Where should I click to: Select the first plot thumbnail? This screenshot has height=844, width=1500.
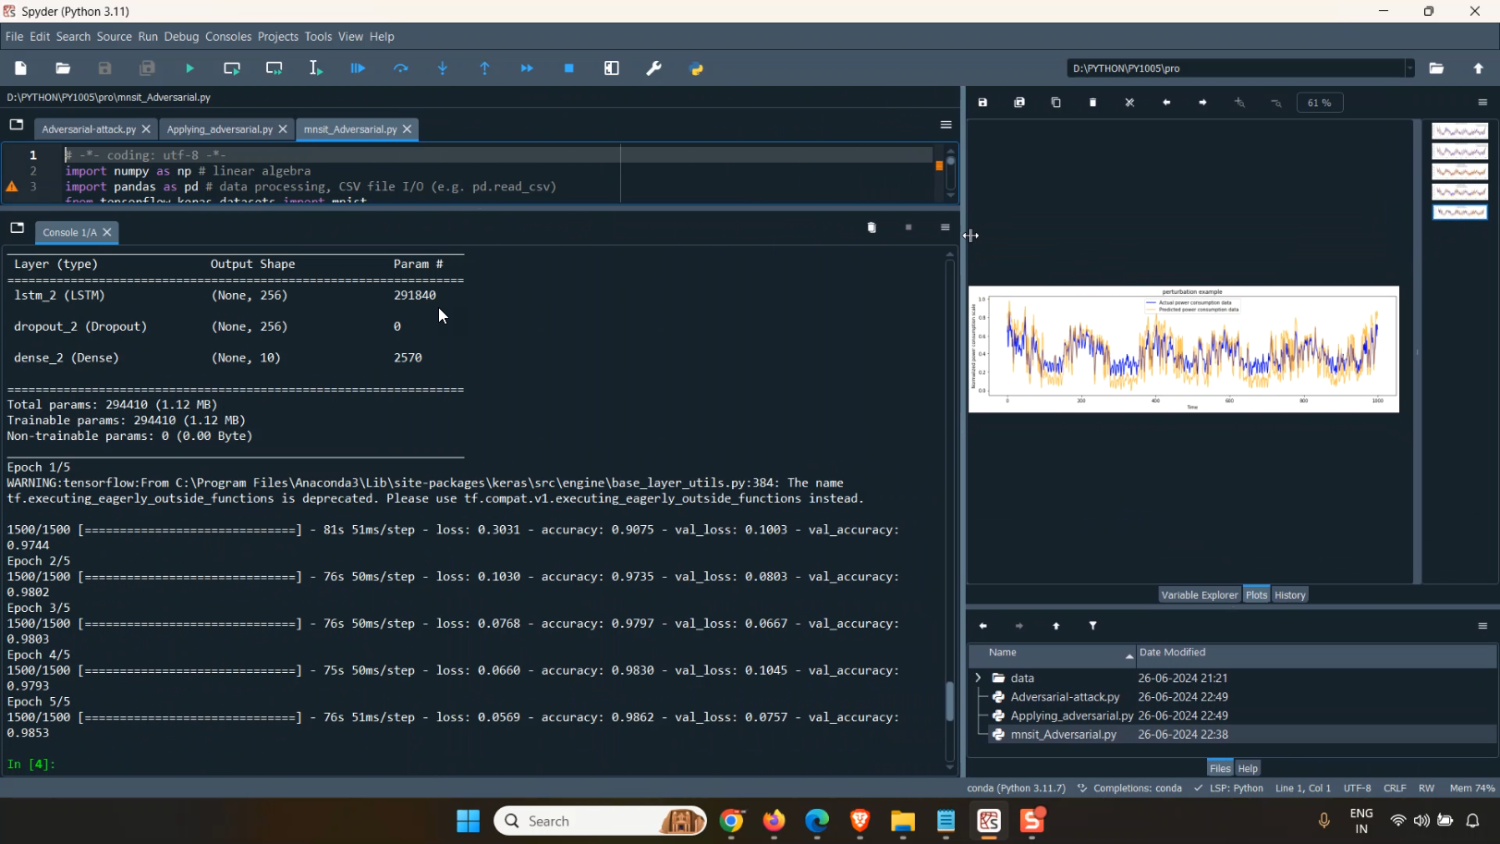pyautogui.click(x=1459, y=131)
